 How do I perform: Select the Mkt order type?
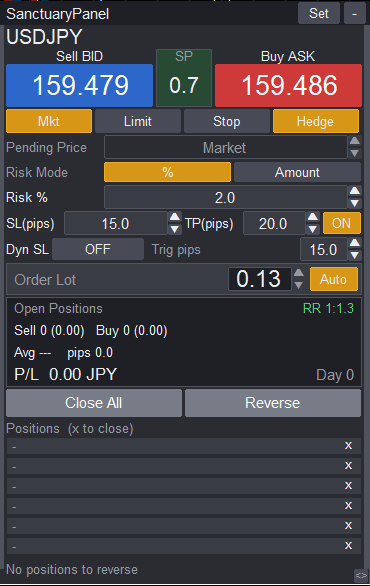[49, 121]
